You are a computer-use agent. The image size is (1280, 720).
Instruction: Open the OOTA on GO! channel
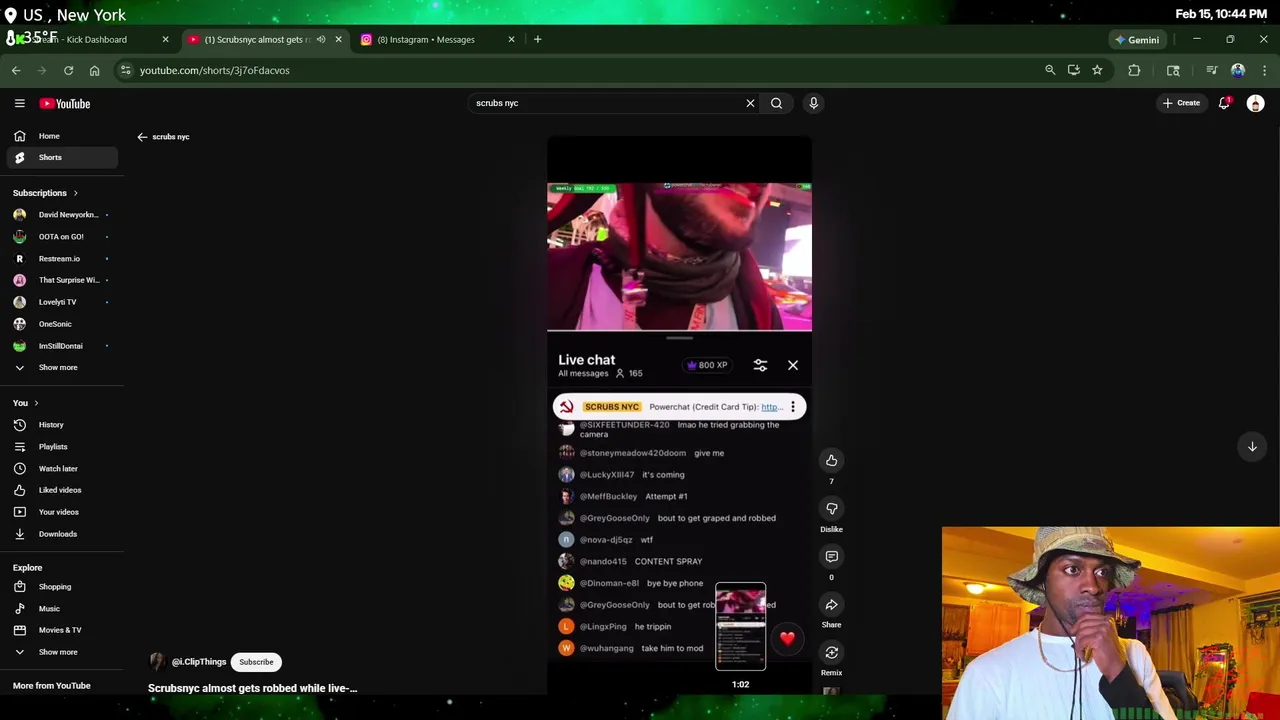pos(60,237)
